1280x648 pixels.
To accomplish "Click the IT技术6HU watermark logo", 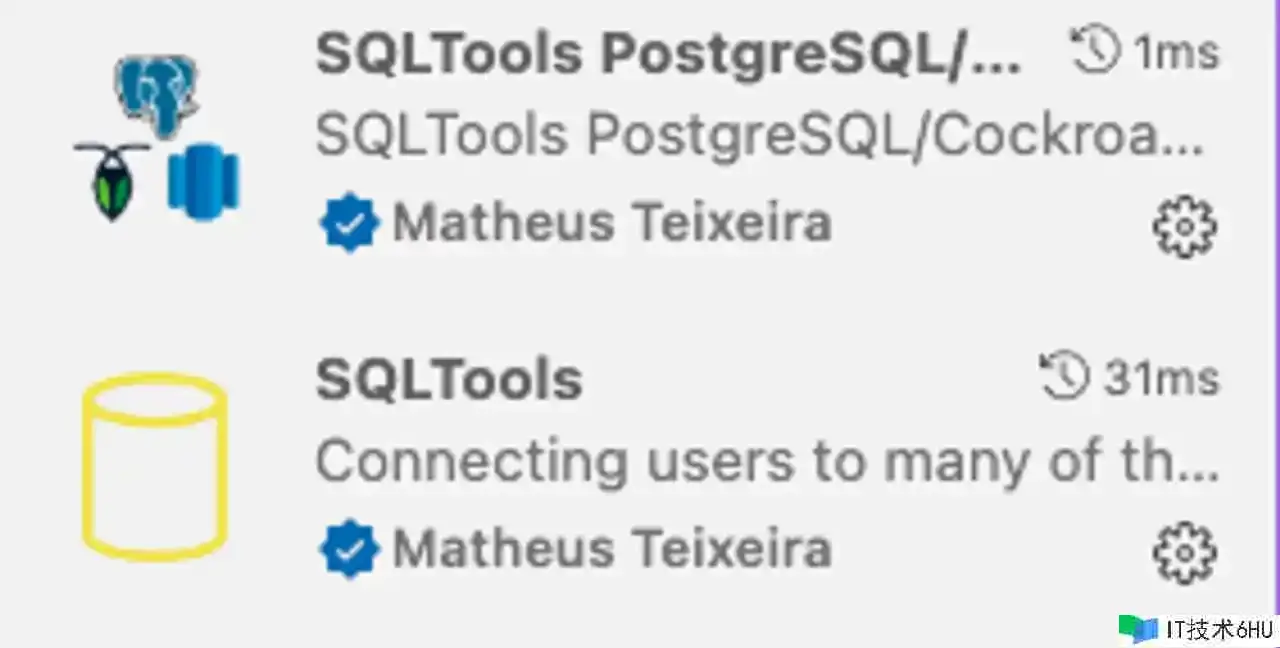I will [x=1138, y=628].
